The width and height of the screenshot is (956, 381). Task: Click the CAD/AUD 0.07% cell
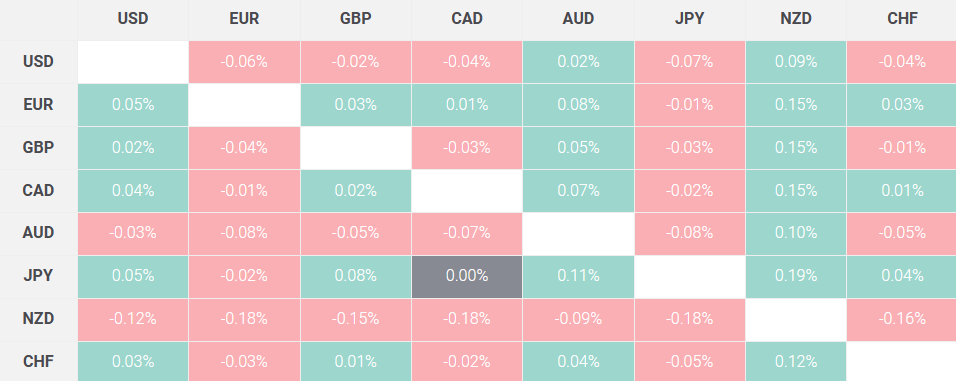click(578, 191)
